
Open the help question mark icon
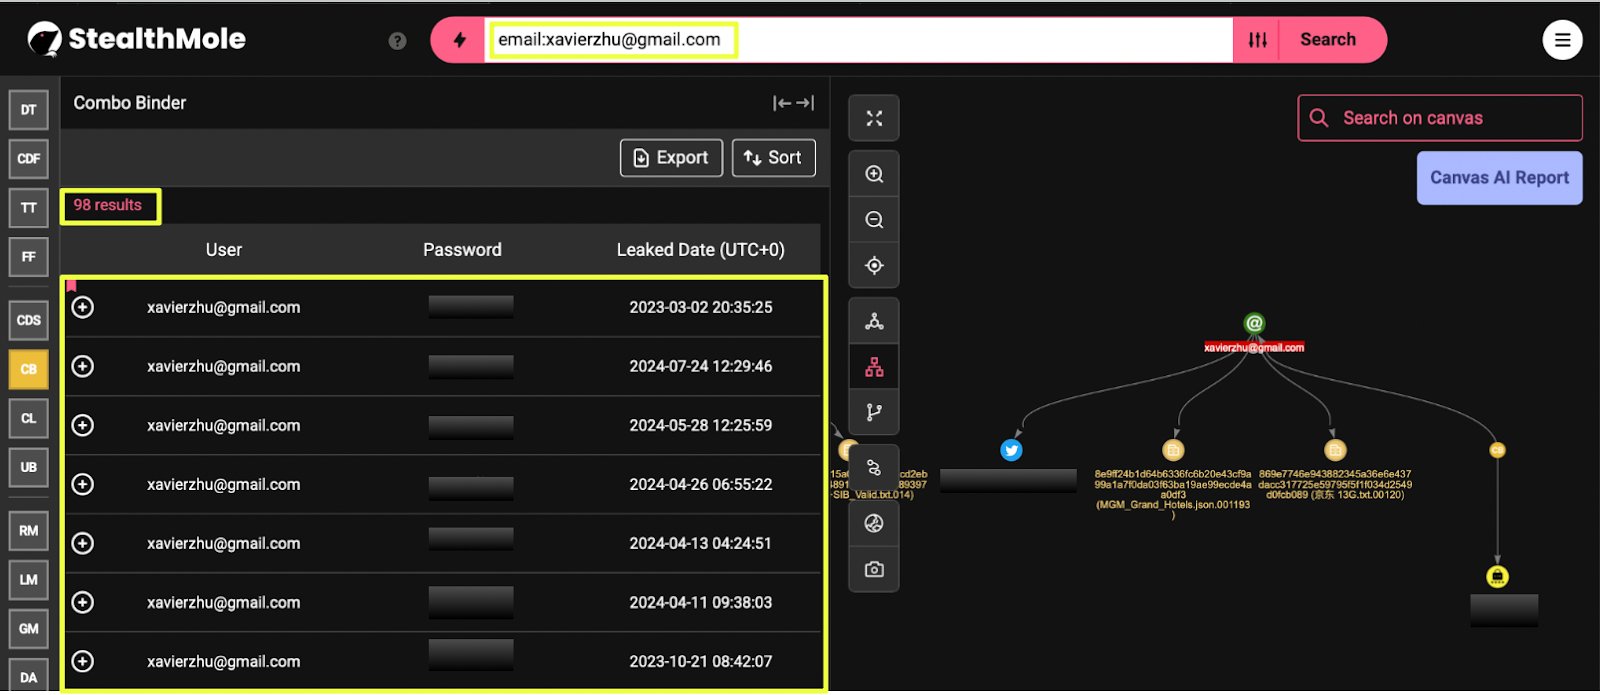click(x=397, y=41)
